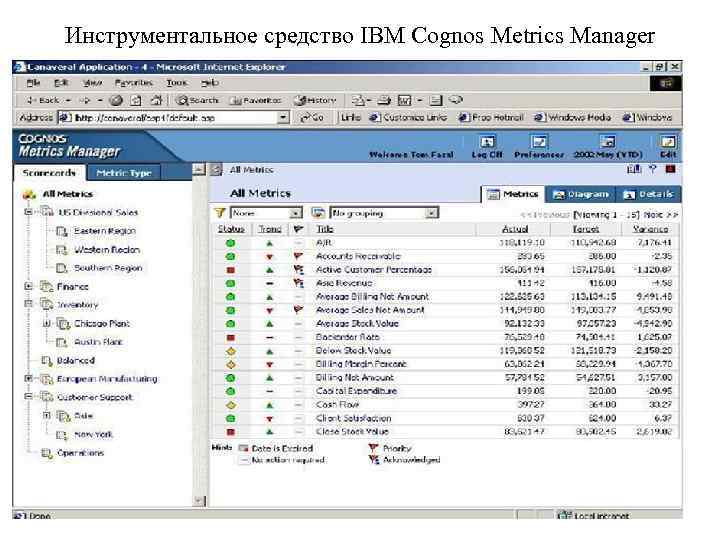Click the filter funnel icon
Image resolution: width=720 pixels, height=540 pixels.
click(x=220, y=213)
